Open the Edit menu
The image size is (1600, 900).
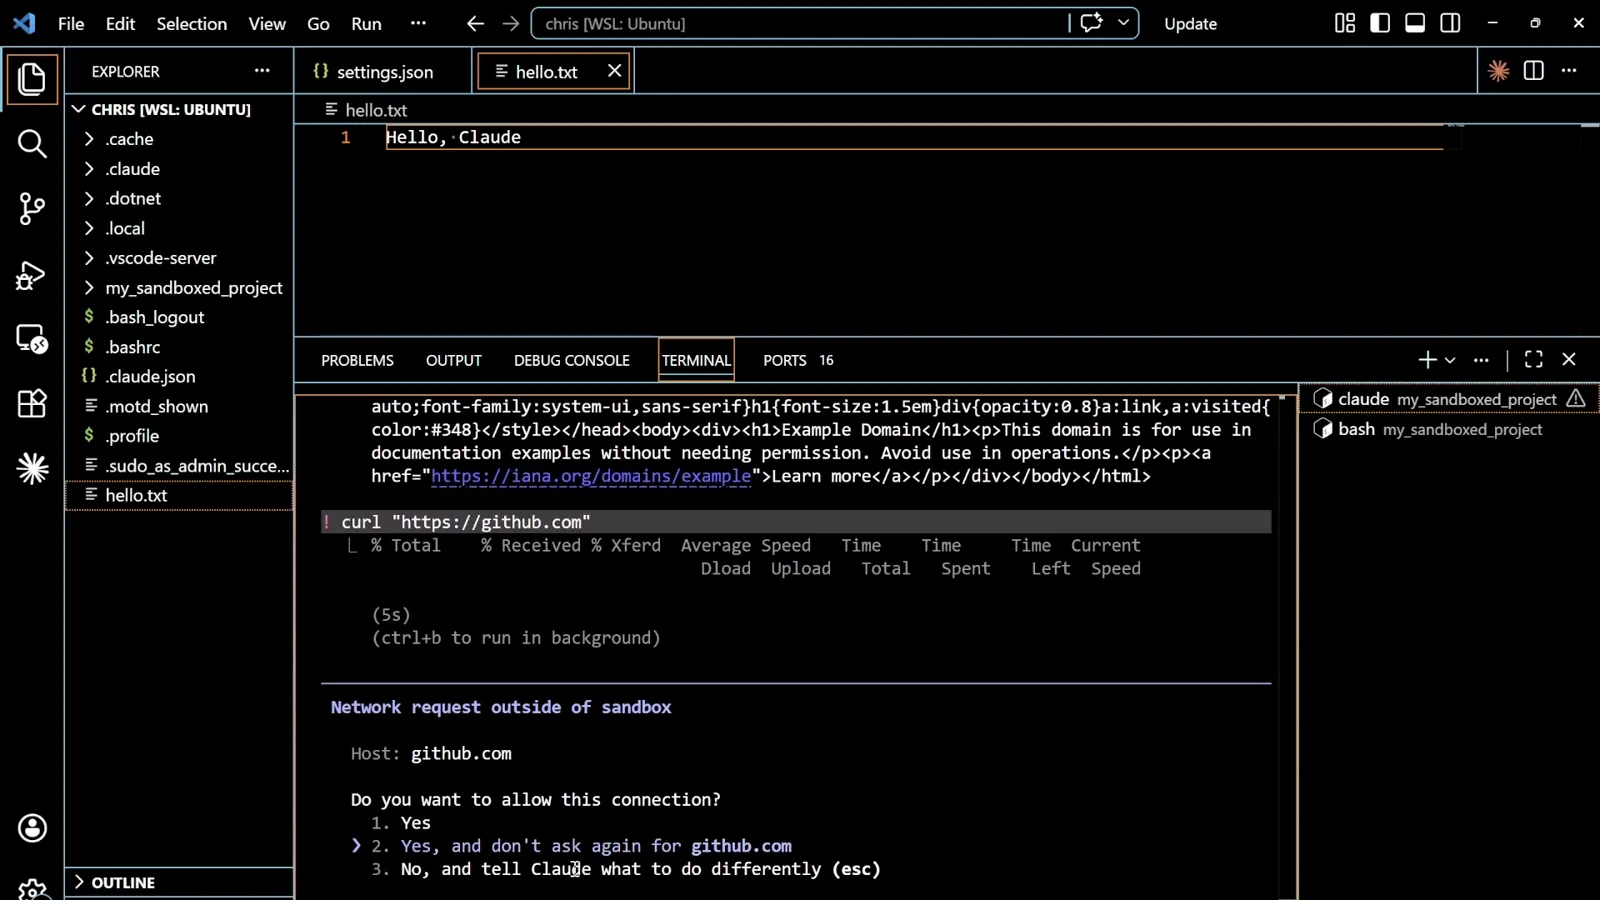pyautogui.click(x=120, y=23)
